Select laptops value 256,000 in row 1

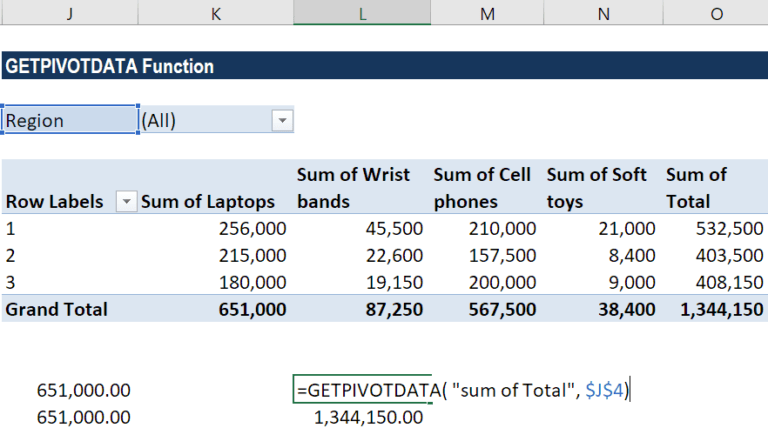click(x=252, y=229)
